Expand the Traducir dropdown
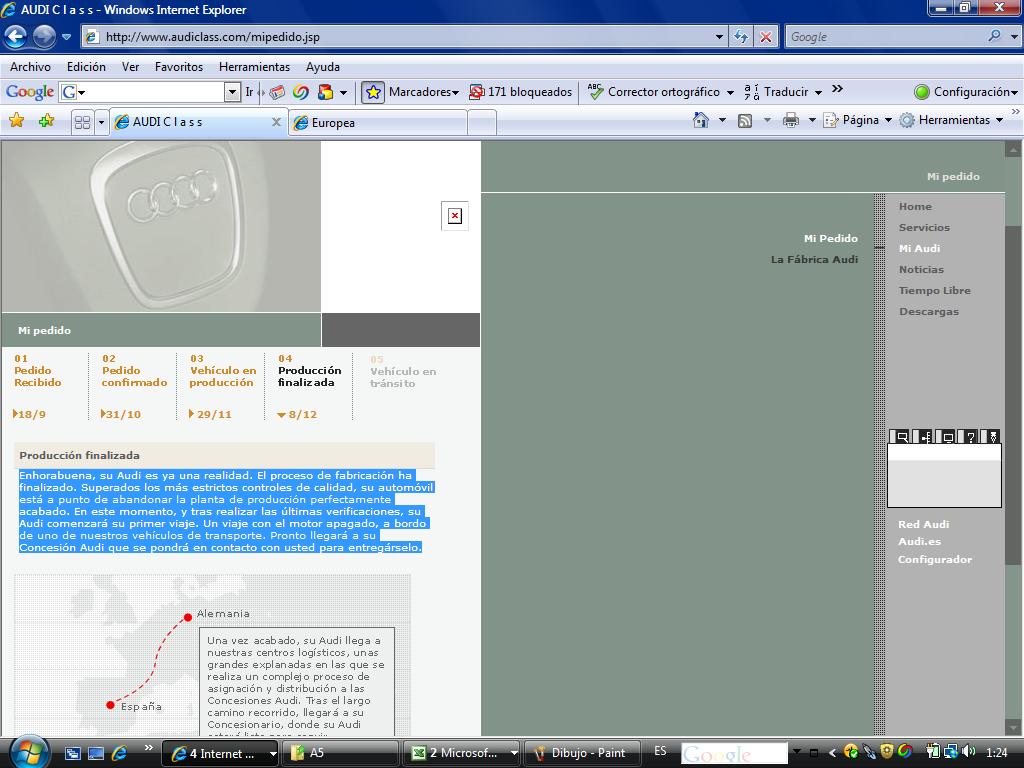The width and height of the screenshot is (1024, 768). click(818, 93)
